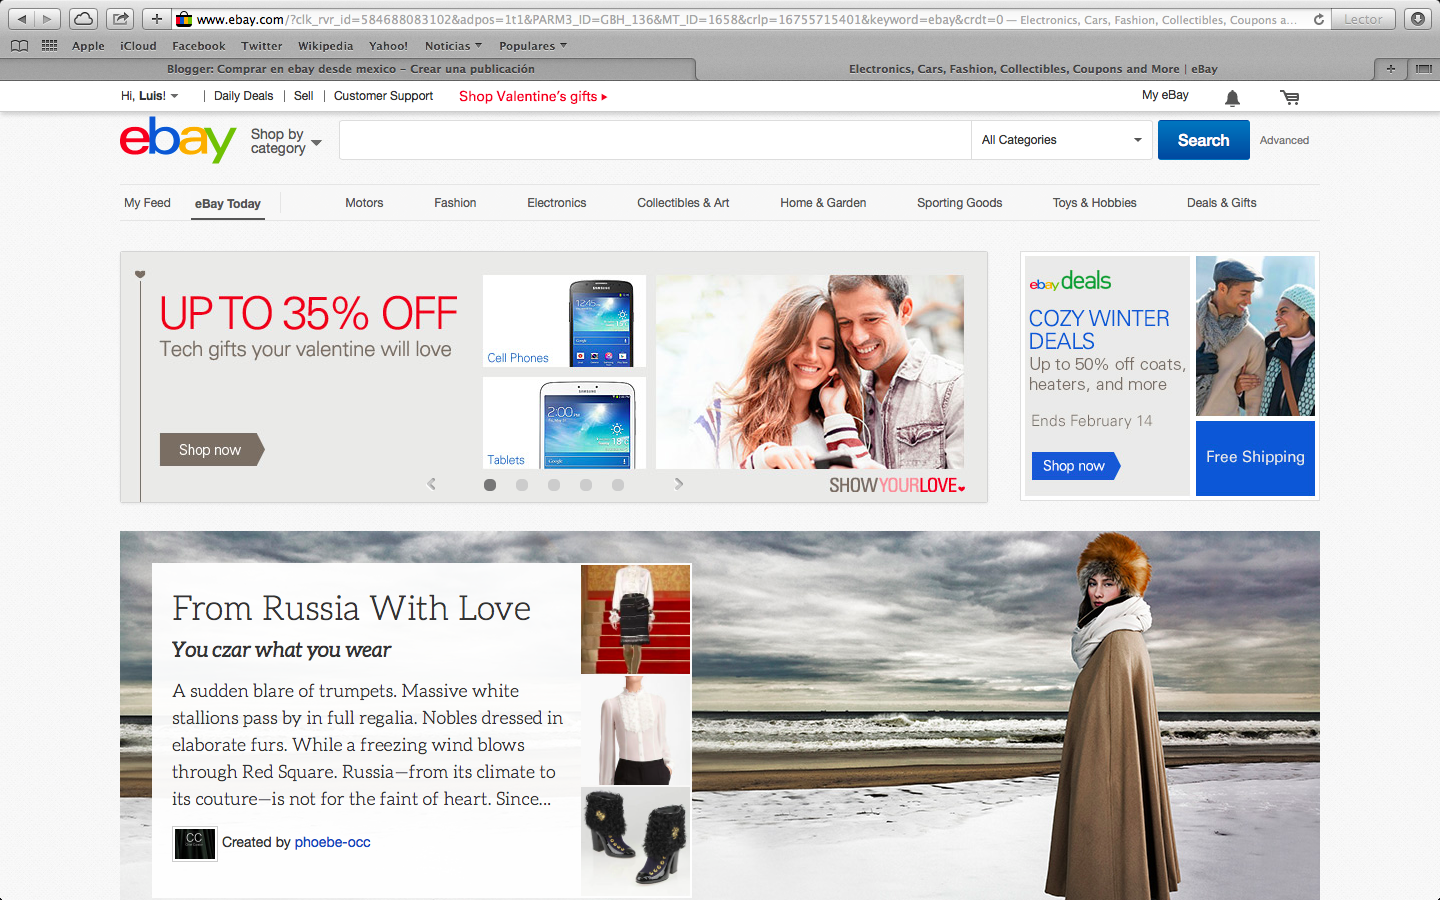Screen dimensions: 1440x900
Task: Activate Reader mode in the address bar
Action: pos(1362,18)
